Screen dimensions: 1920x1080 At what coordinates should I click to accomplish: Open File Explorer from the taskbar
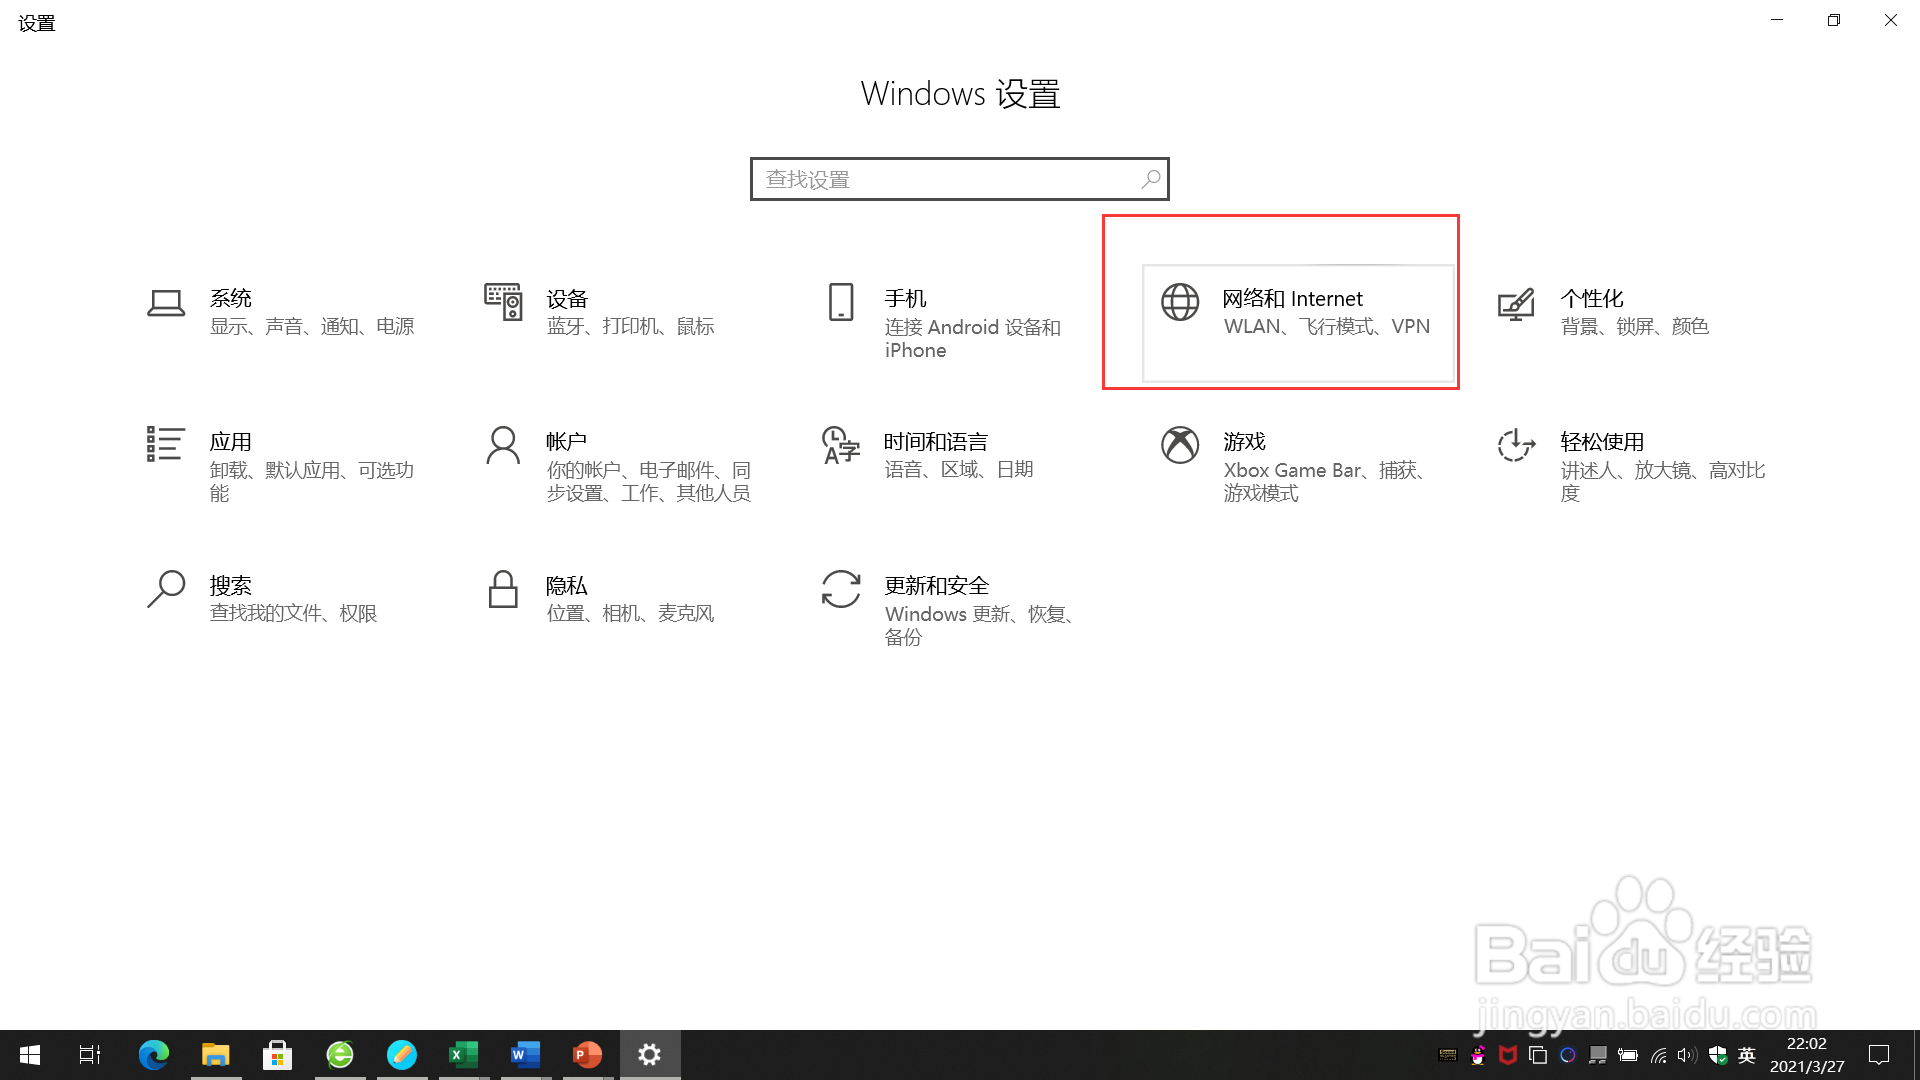[216, 1055]
